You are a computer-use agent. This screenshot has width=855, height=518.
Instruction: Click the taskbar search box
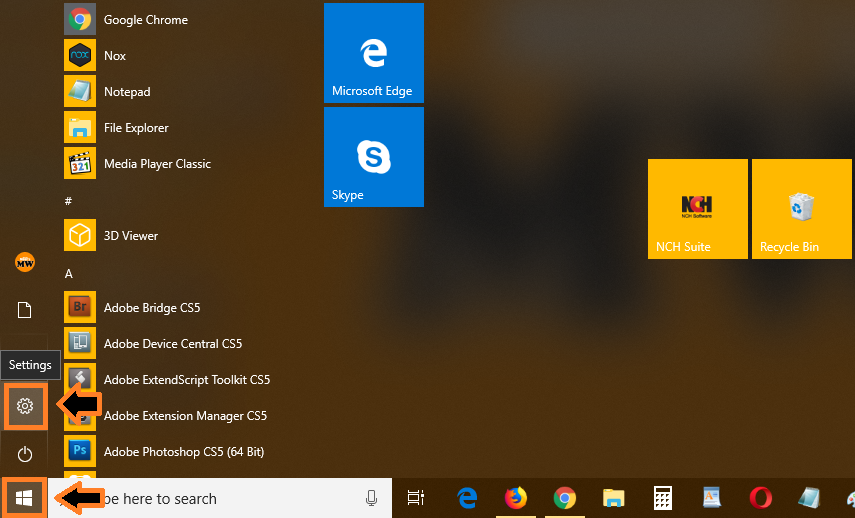click(220, 498)
